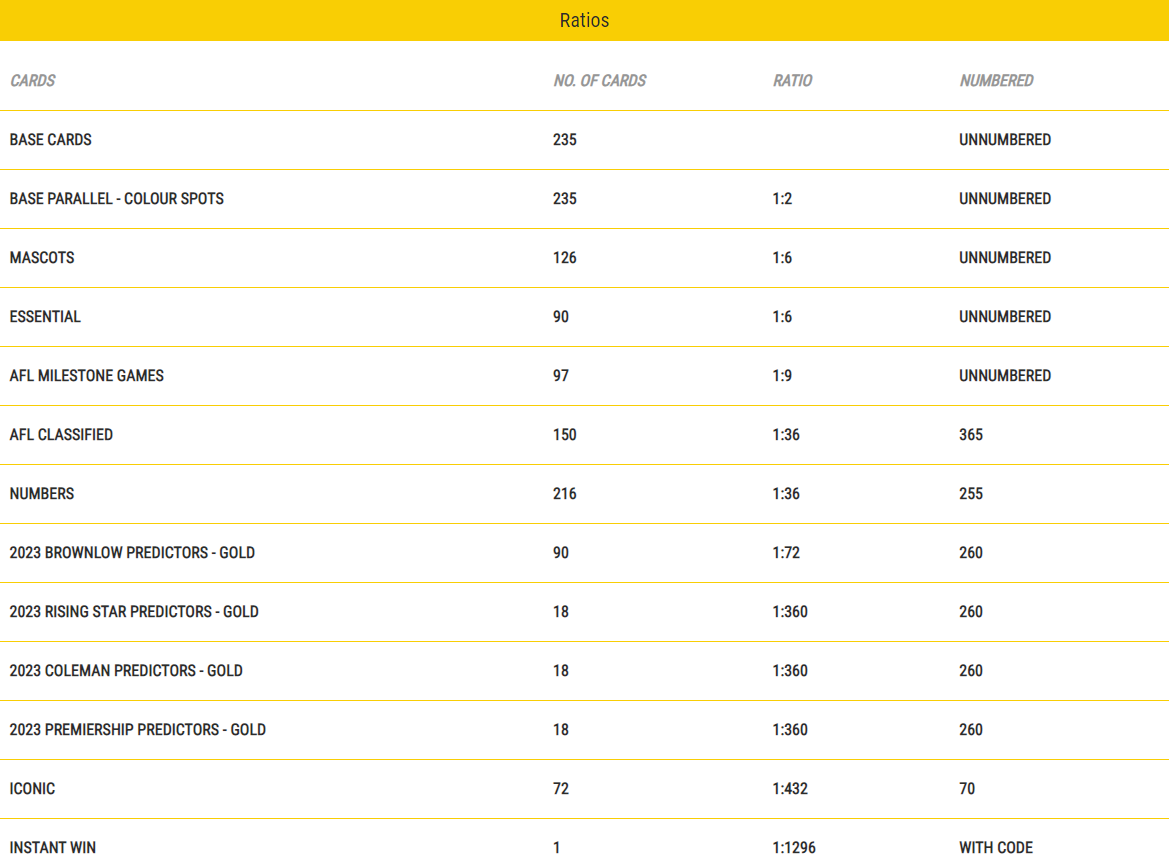
Task: Select BASE PARALLEL - COLOUR SPOTS row label
Action: pos(116,198)
